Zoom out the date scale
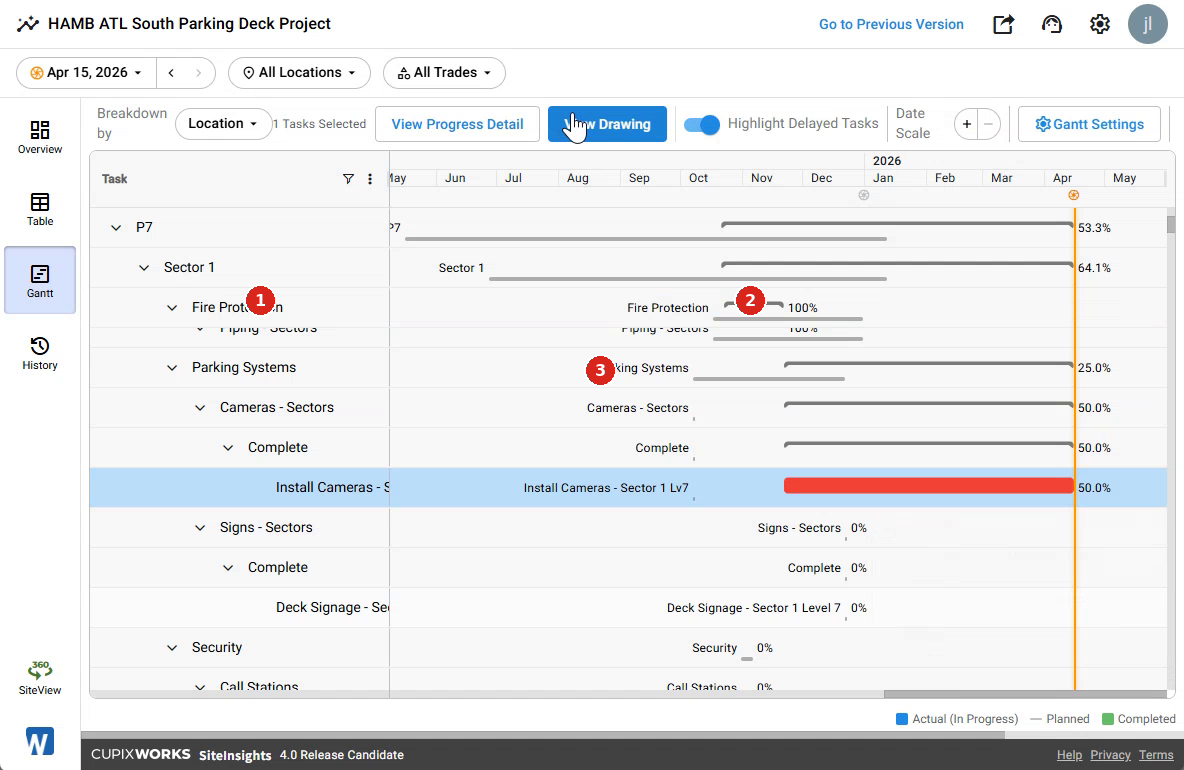The image size is (1184, 770). pos(988,124)
